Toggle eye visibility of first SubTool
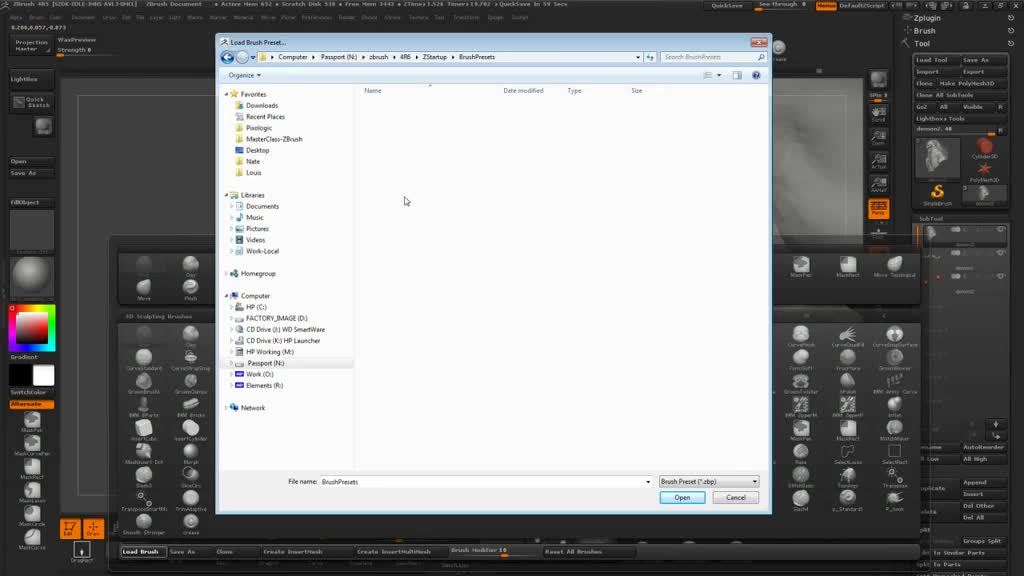1024x576 pixels. (1000, 230)
